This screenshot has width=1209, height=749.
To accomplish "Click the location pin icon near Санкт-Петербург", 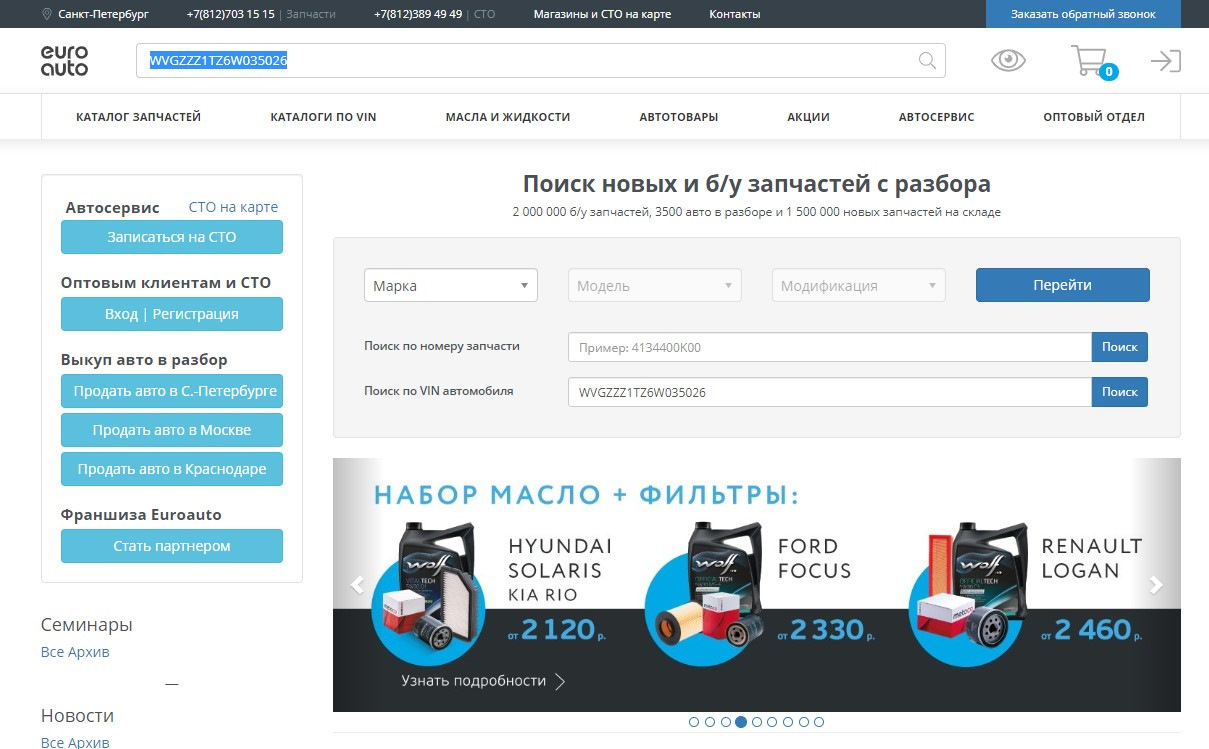I will [47, 14].
